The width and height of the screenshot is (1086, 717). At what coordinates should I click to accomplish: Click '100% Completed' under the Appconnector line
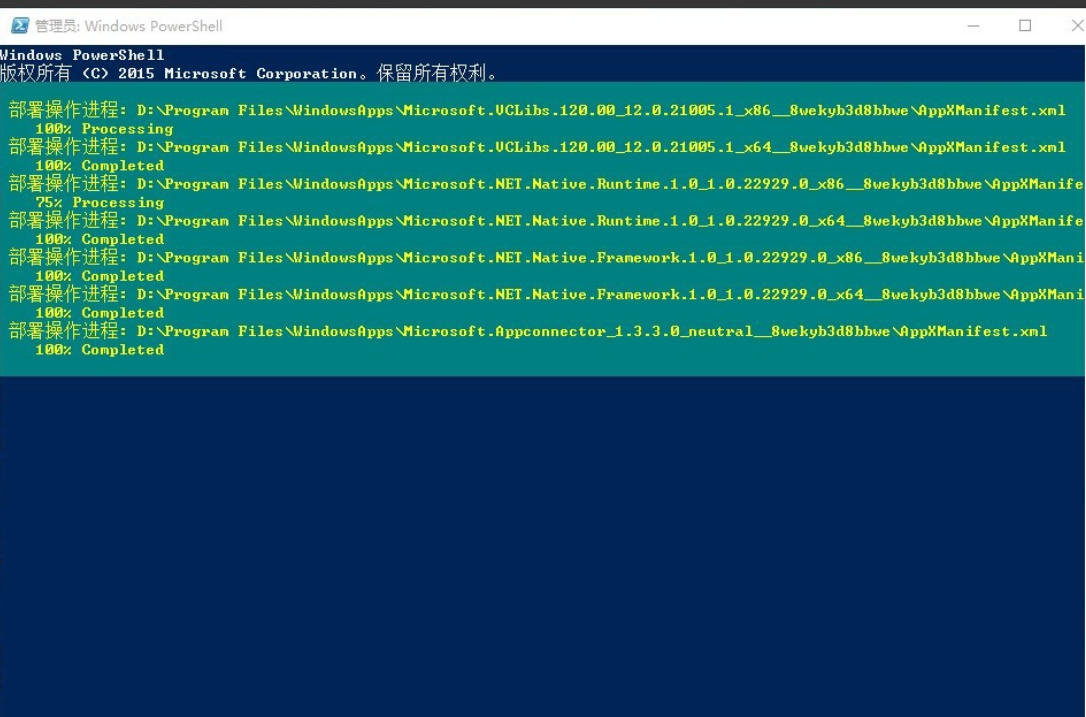coord(99,350)
